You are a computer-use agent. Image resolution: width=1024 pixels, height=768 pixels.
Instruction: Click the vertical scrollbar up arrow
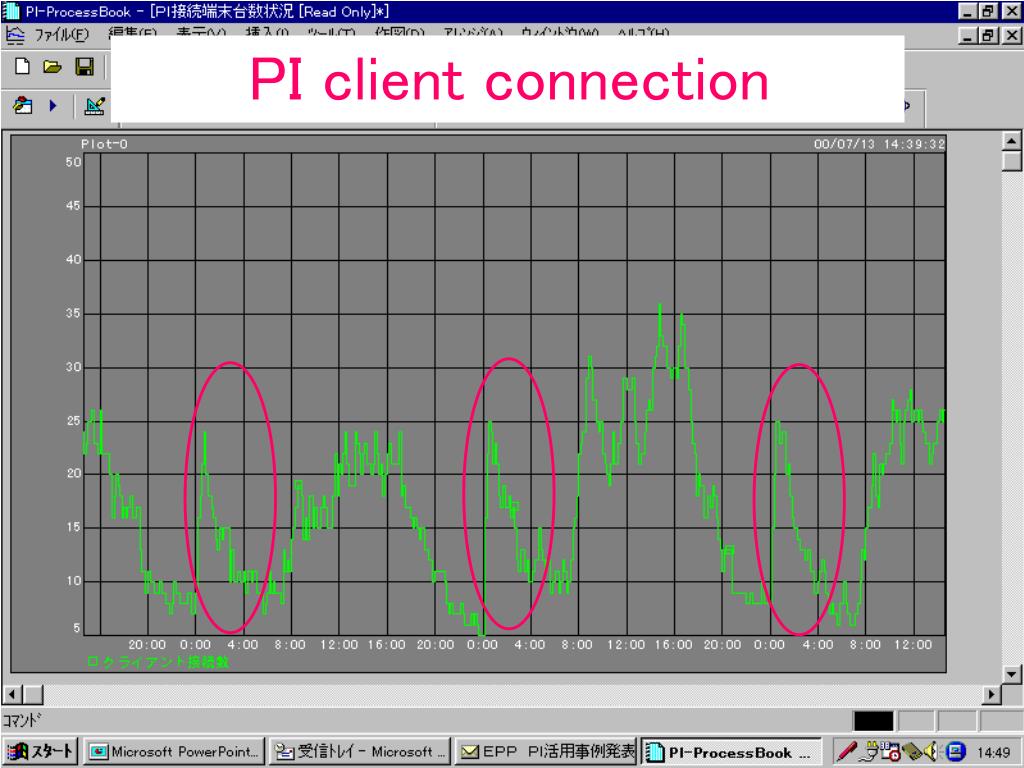point(1012,140)
